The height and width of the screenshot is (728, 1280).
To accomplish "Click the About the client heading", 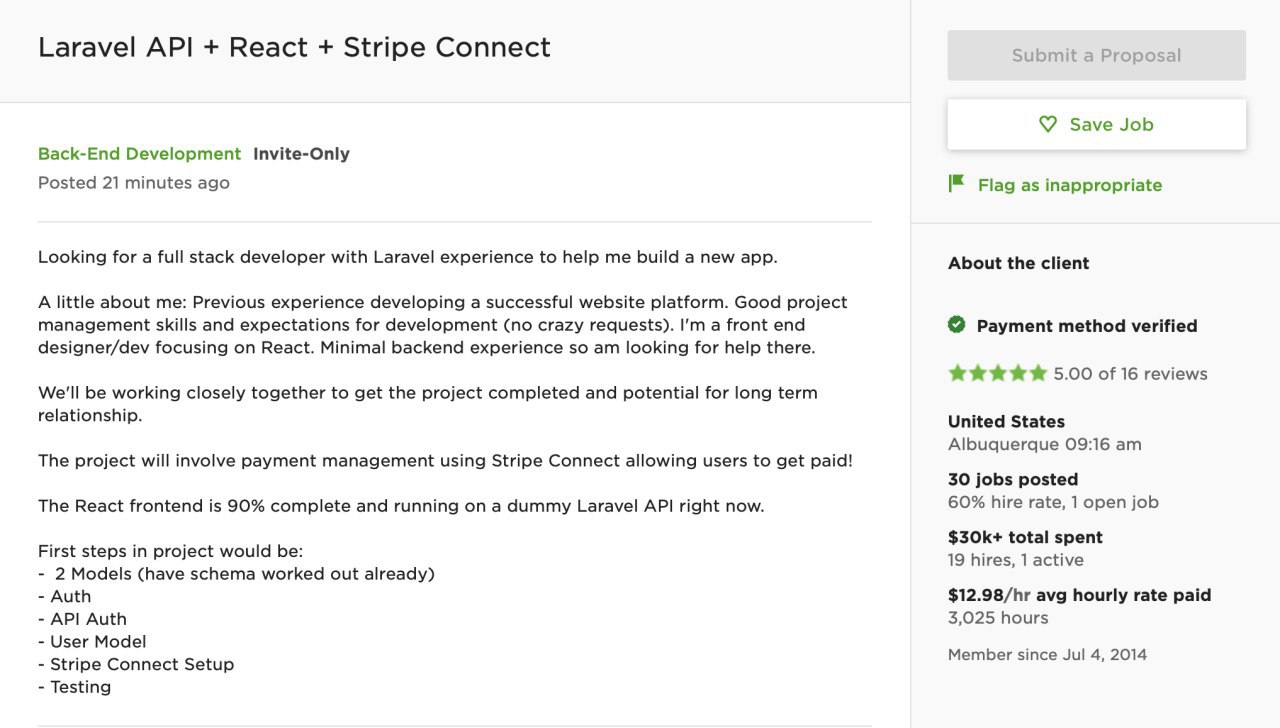I will (x=1018, y=263).
